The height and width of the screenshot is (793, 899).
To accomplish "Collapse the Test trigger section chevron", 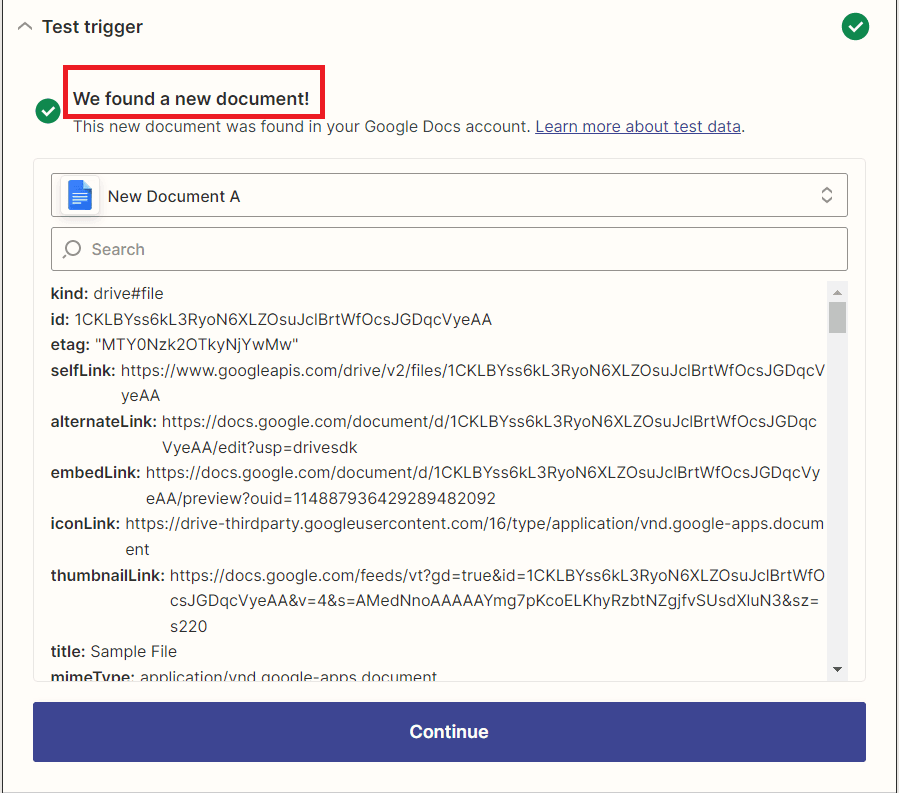I will tap(25, 27).
